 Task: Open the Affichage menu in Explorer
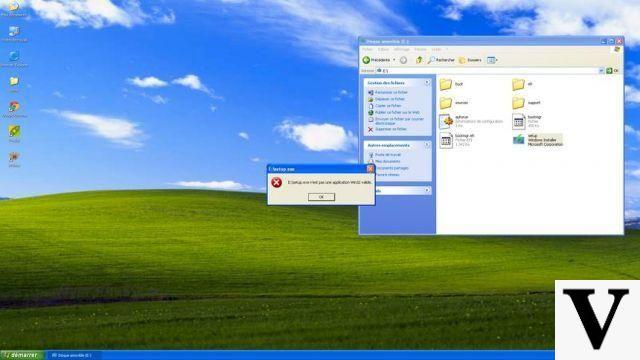click(x=402, y=49)
